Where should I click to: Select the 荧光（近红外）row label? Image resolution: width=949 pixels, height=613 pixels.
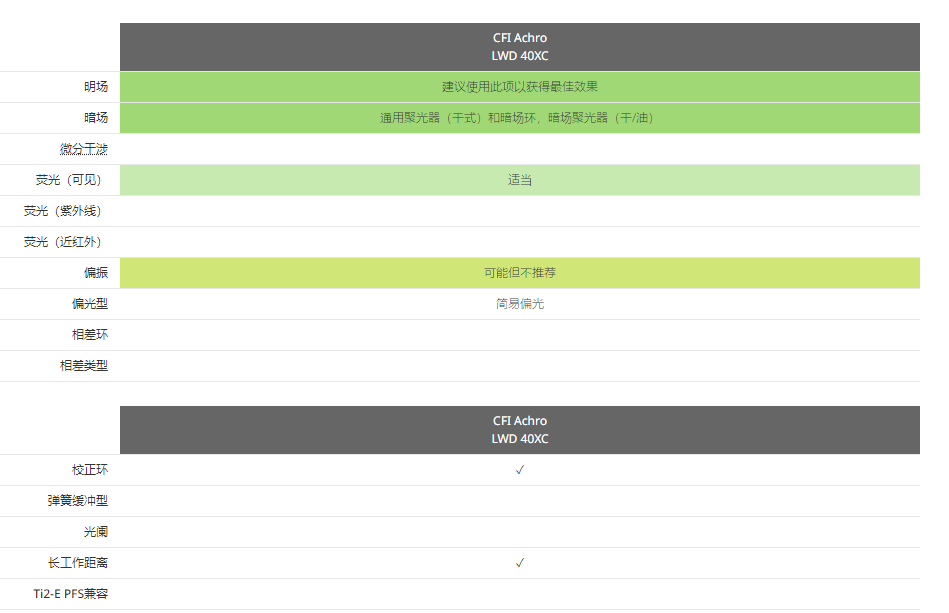[x=62, y=242]
